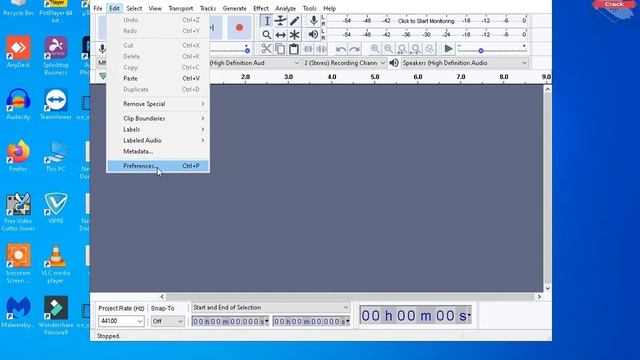Click the Trim audio icon
The image size is (640, 360).
pyautogui.click(x=308, y=49)
